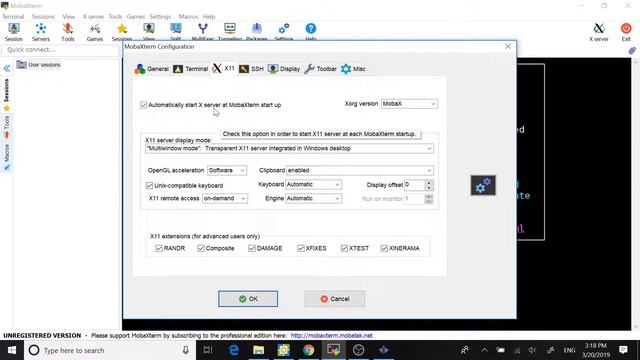Select the User sessions folder
The image size is (640, 360).
pos(39,65)
